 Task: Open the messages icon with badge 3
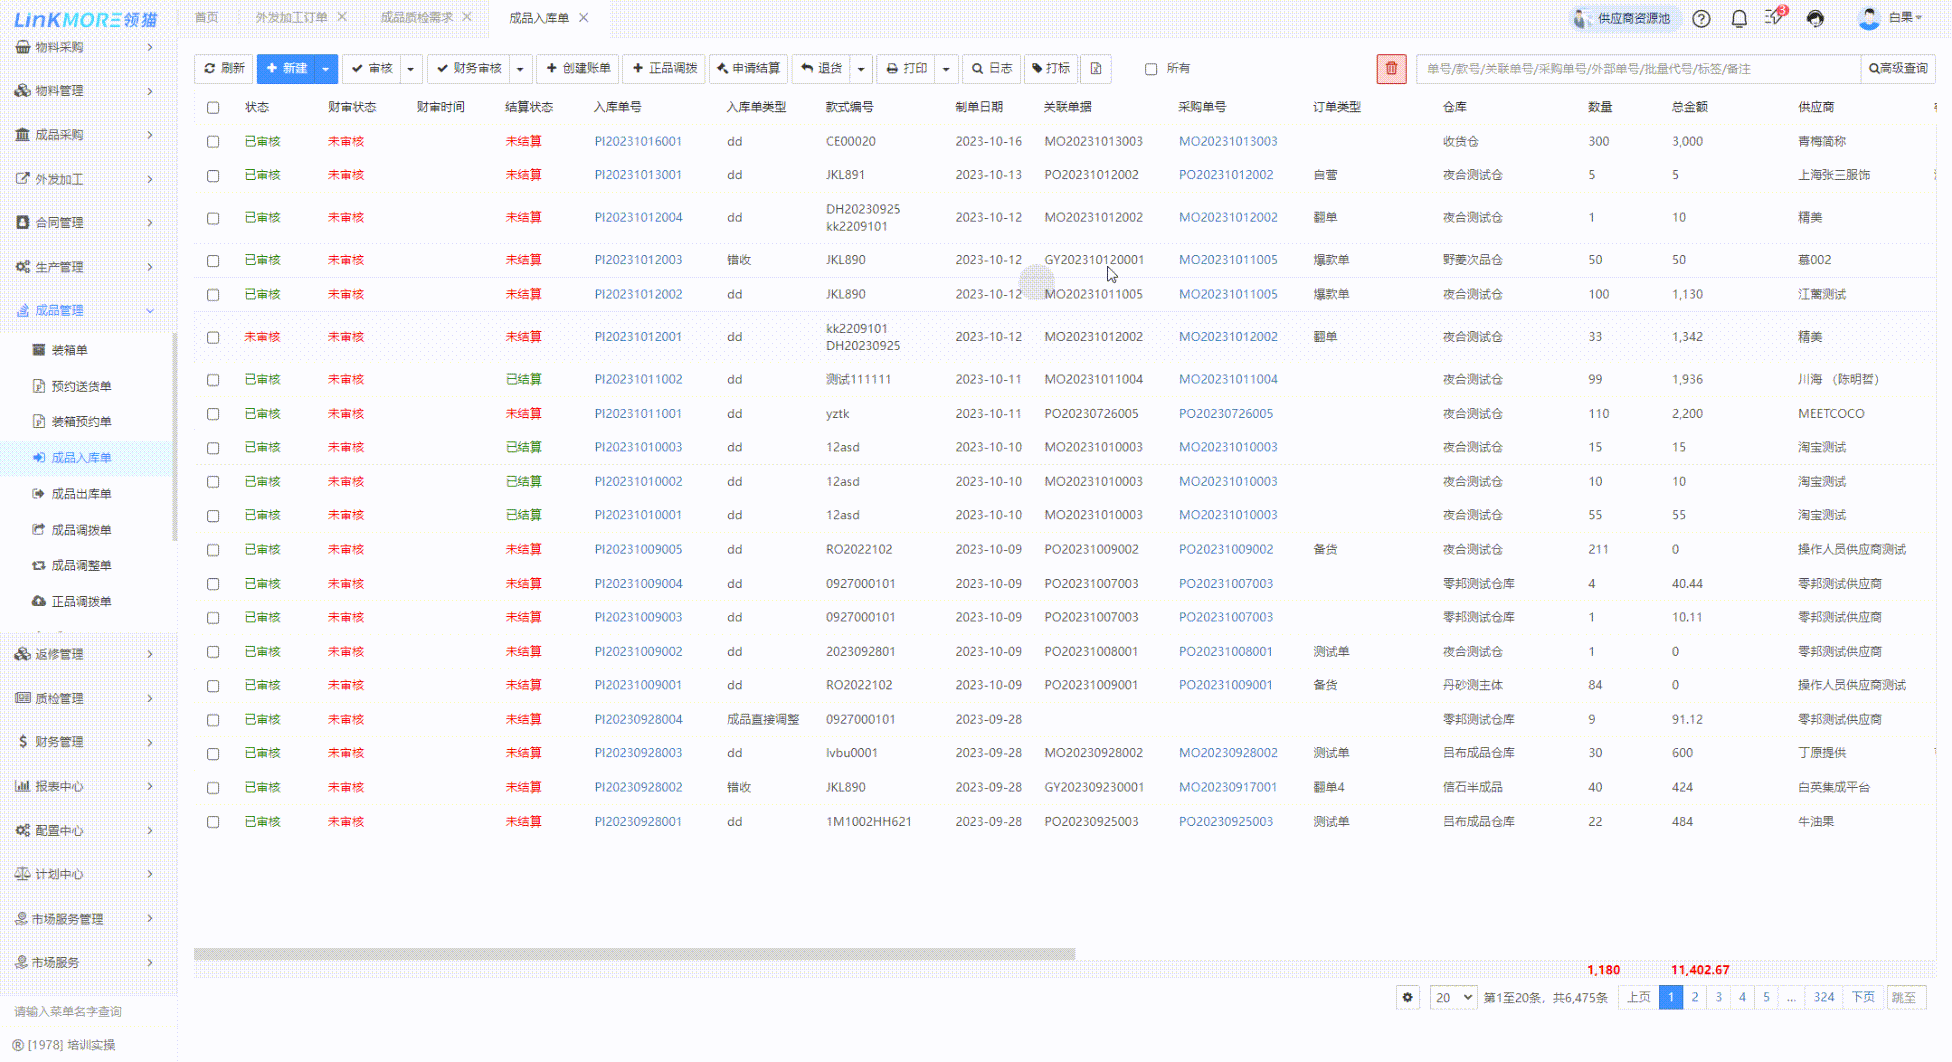coord(1776,16)
